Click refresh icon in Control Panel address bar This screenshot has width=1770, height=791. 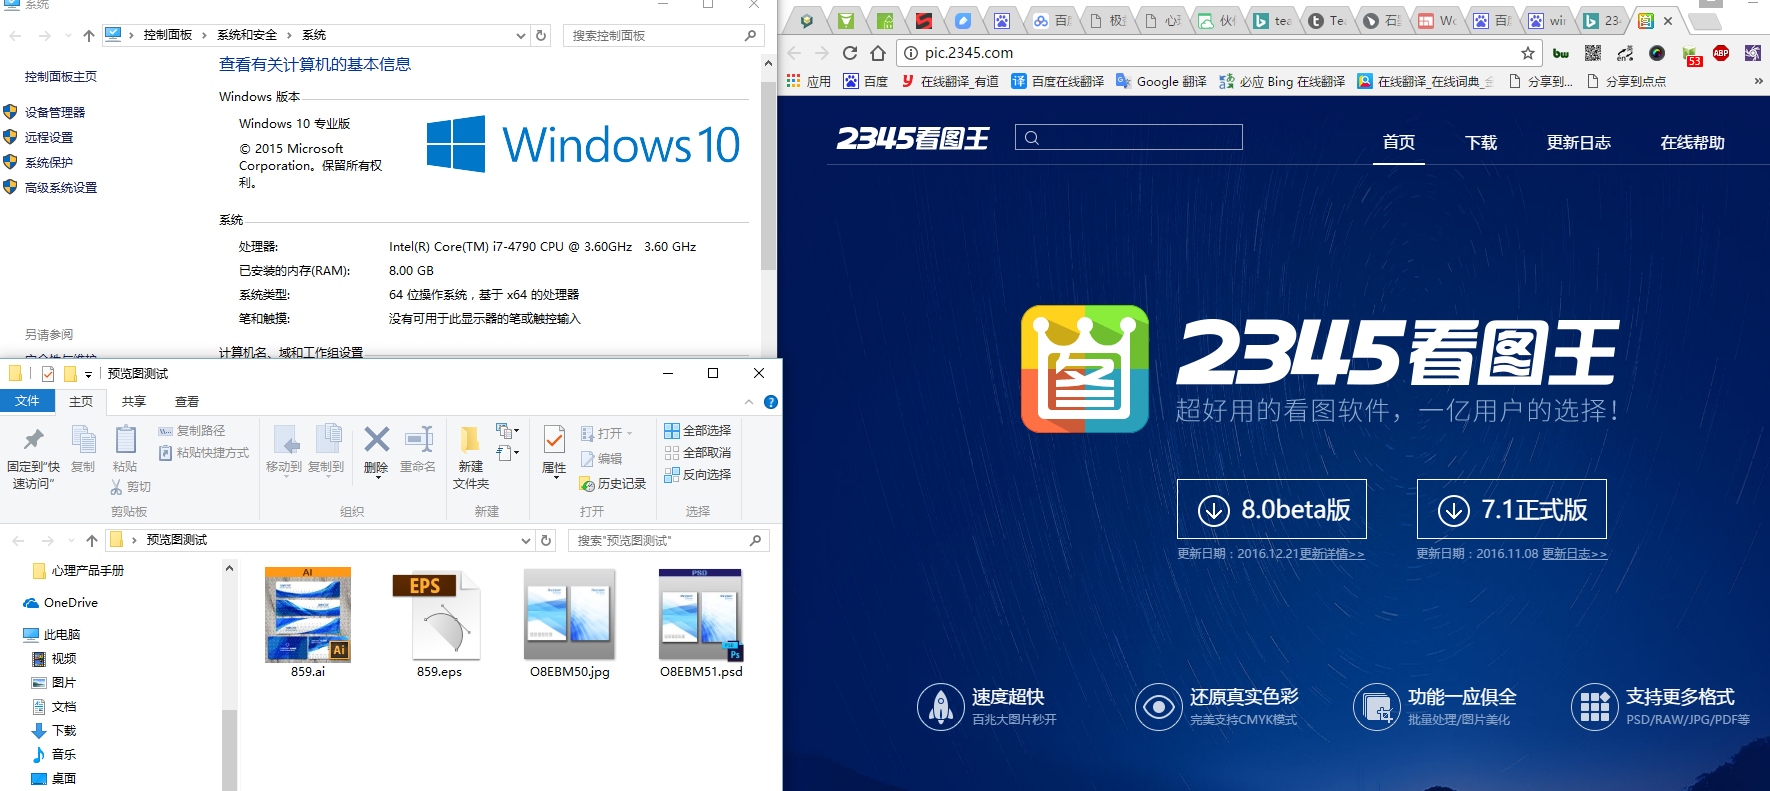pyautogui.click(x=541, y=35)
